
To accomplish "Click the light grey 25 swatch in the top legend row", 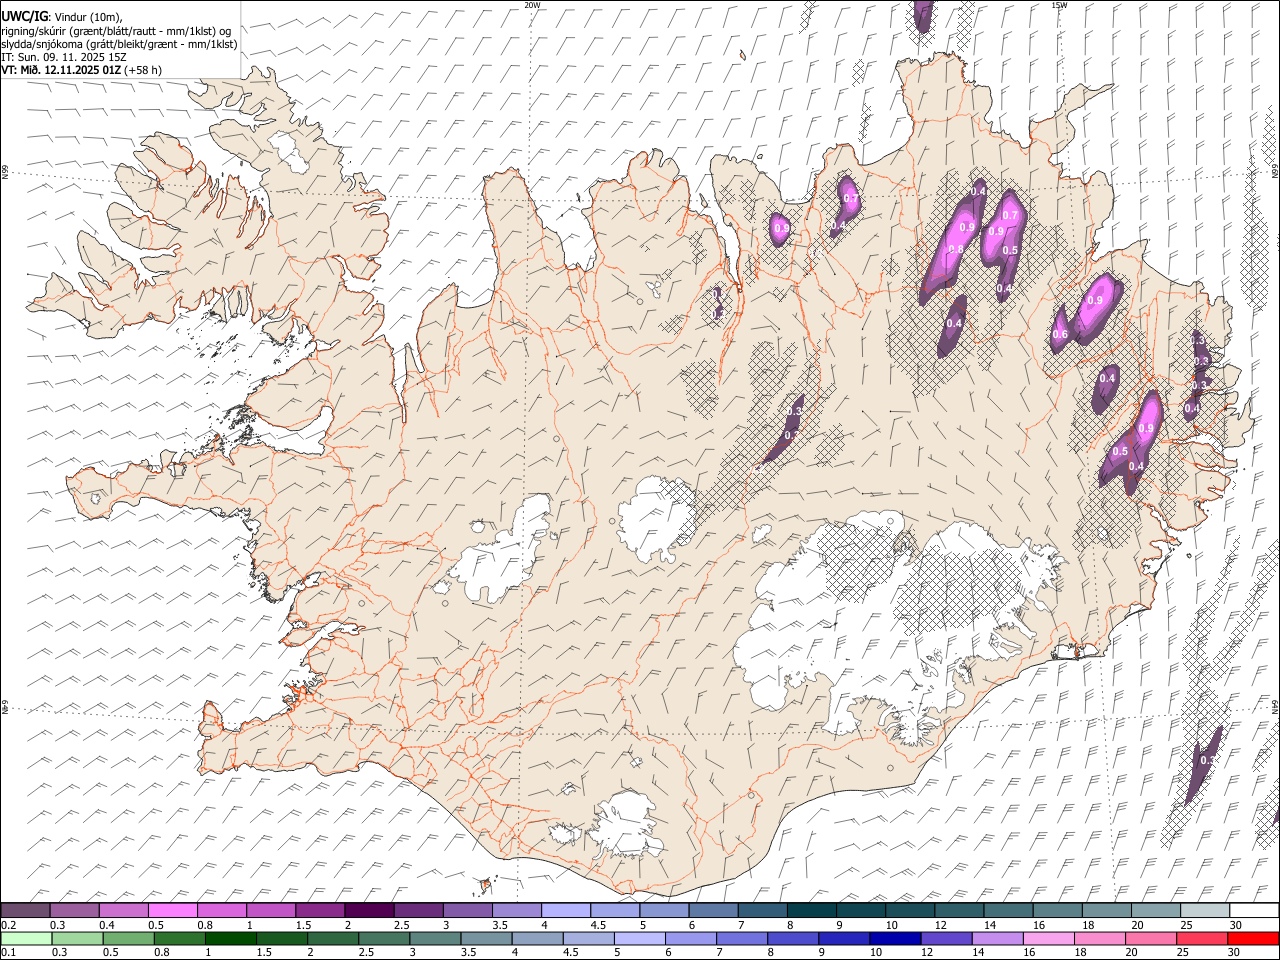I will point(1204,911).
